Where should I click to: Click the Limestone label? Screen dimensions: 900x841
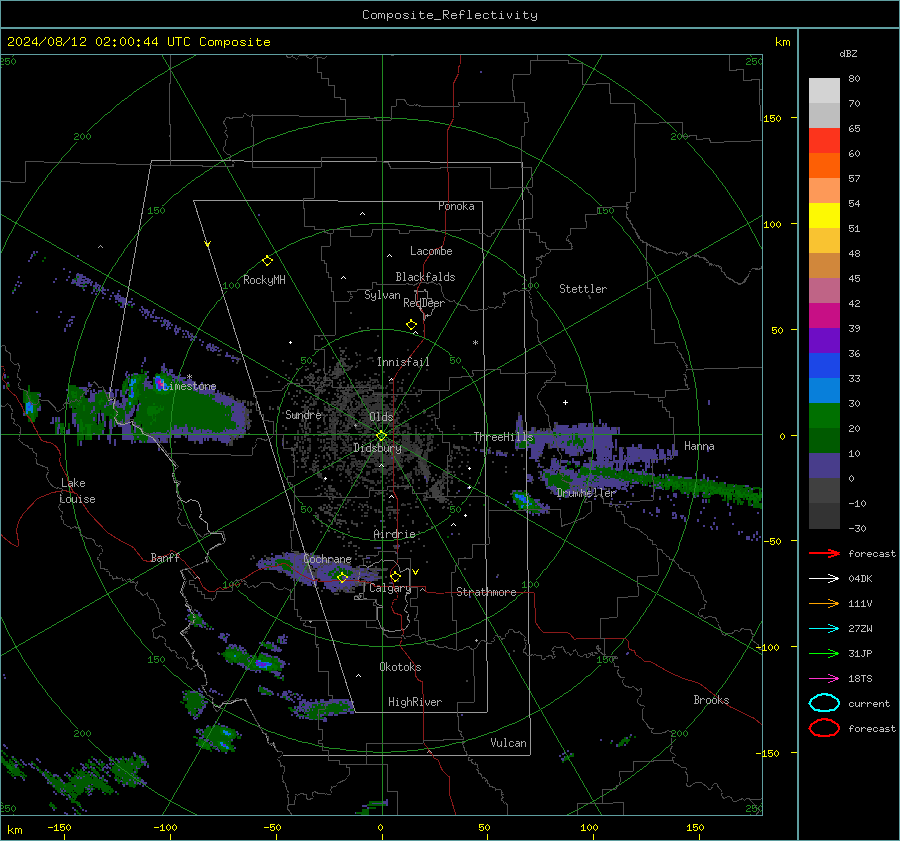[189, 386]
